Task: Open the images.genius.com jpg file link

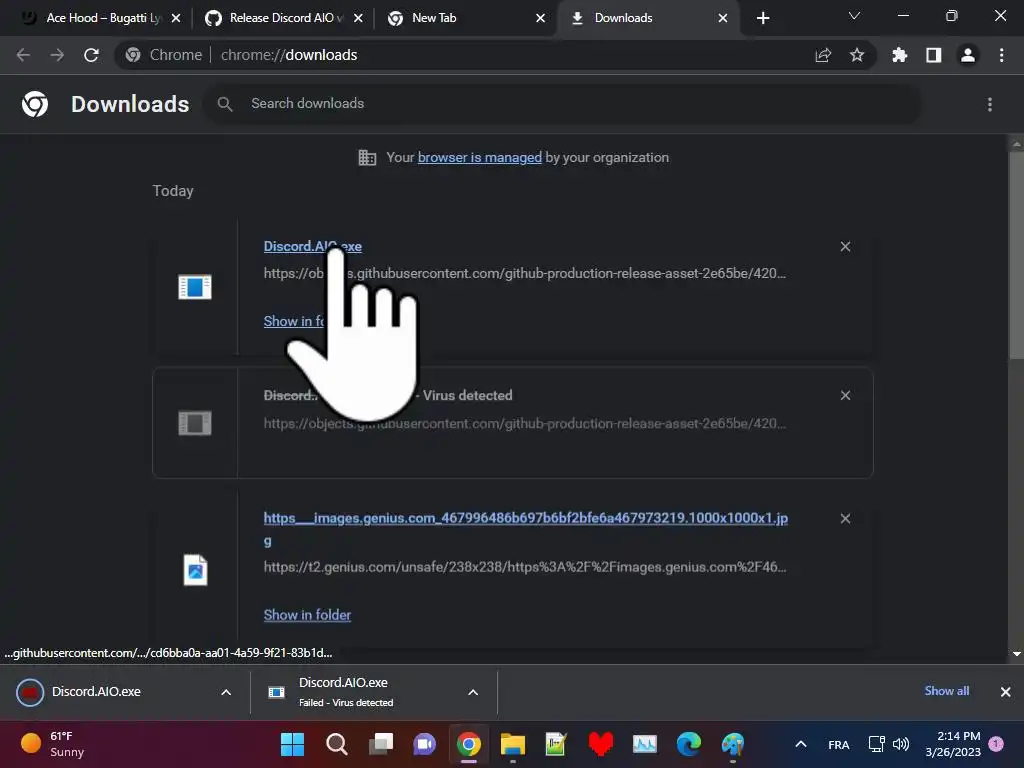Action: (x=526, y=528)
